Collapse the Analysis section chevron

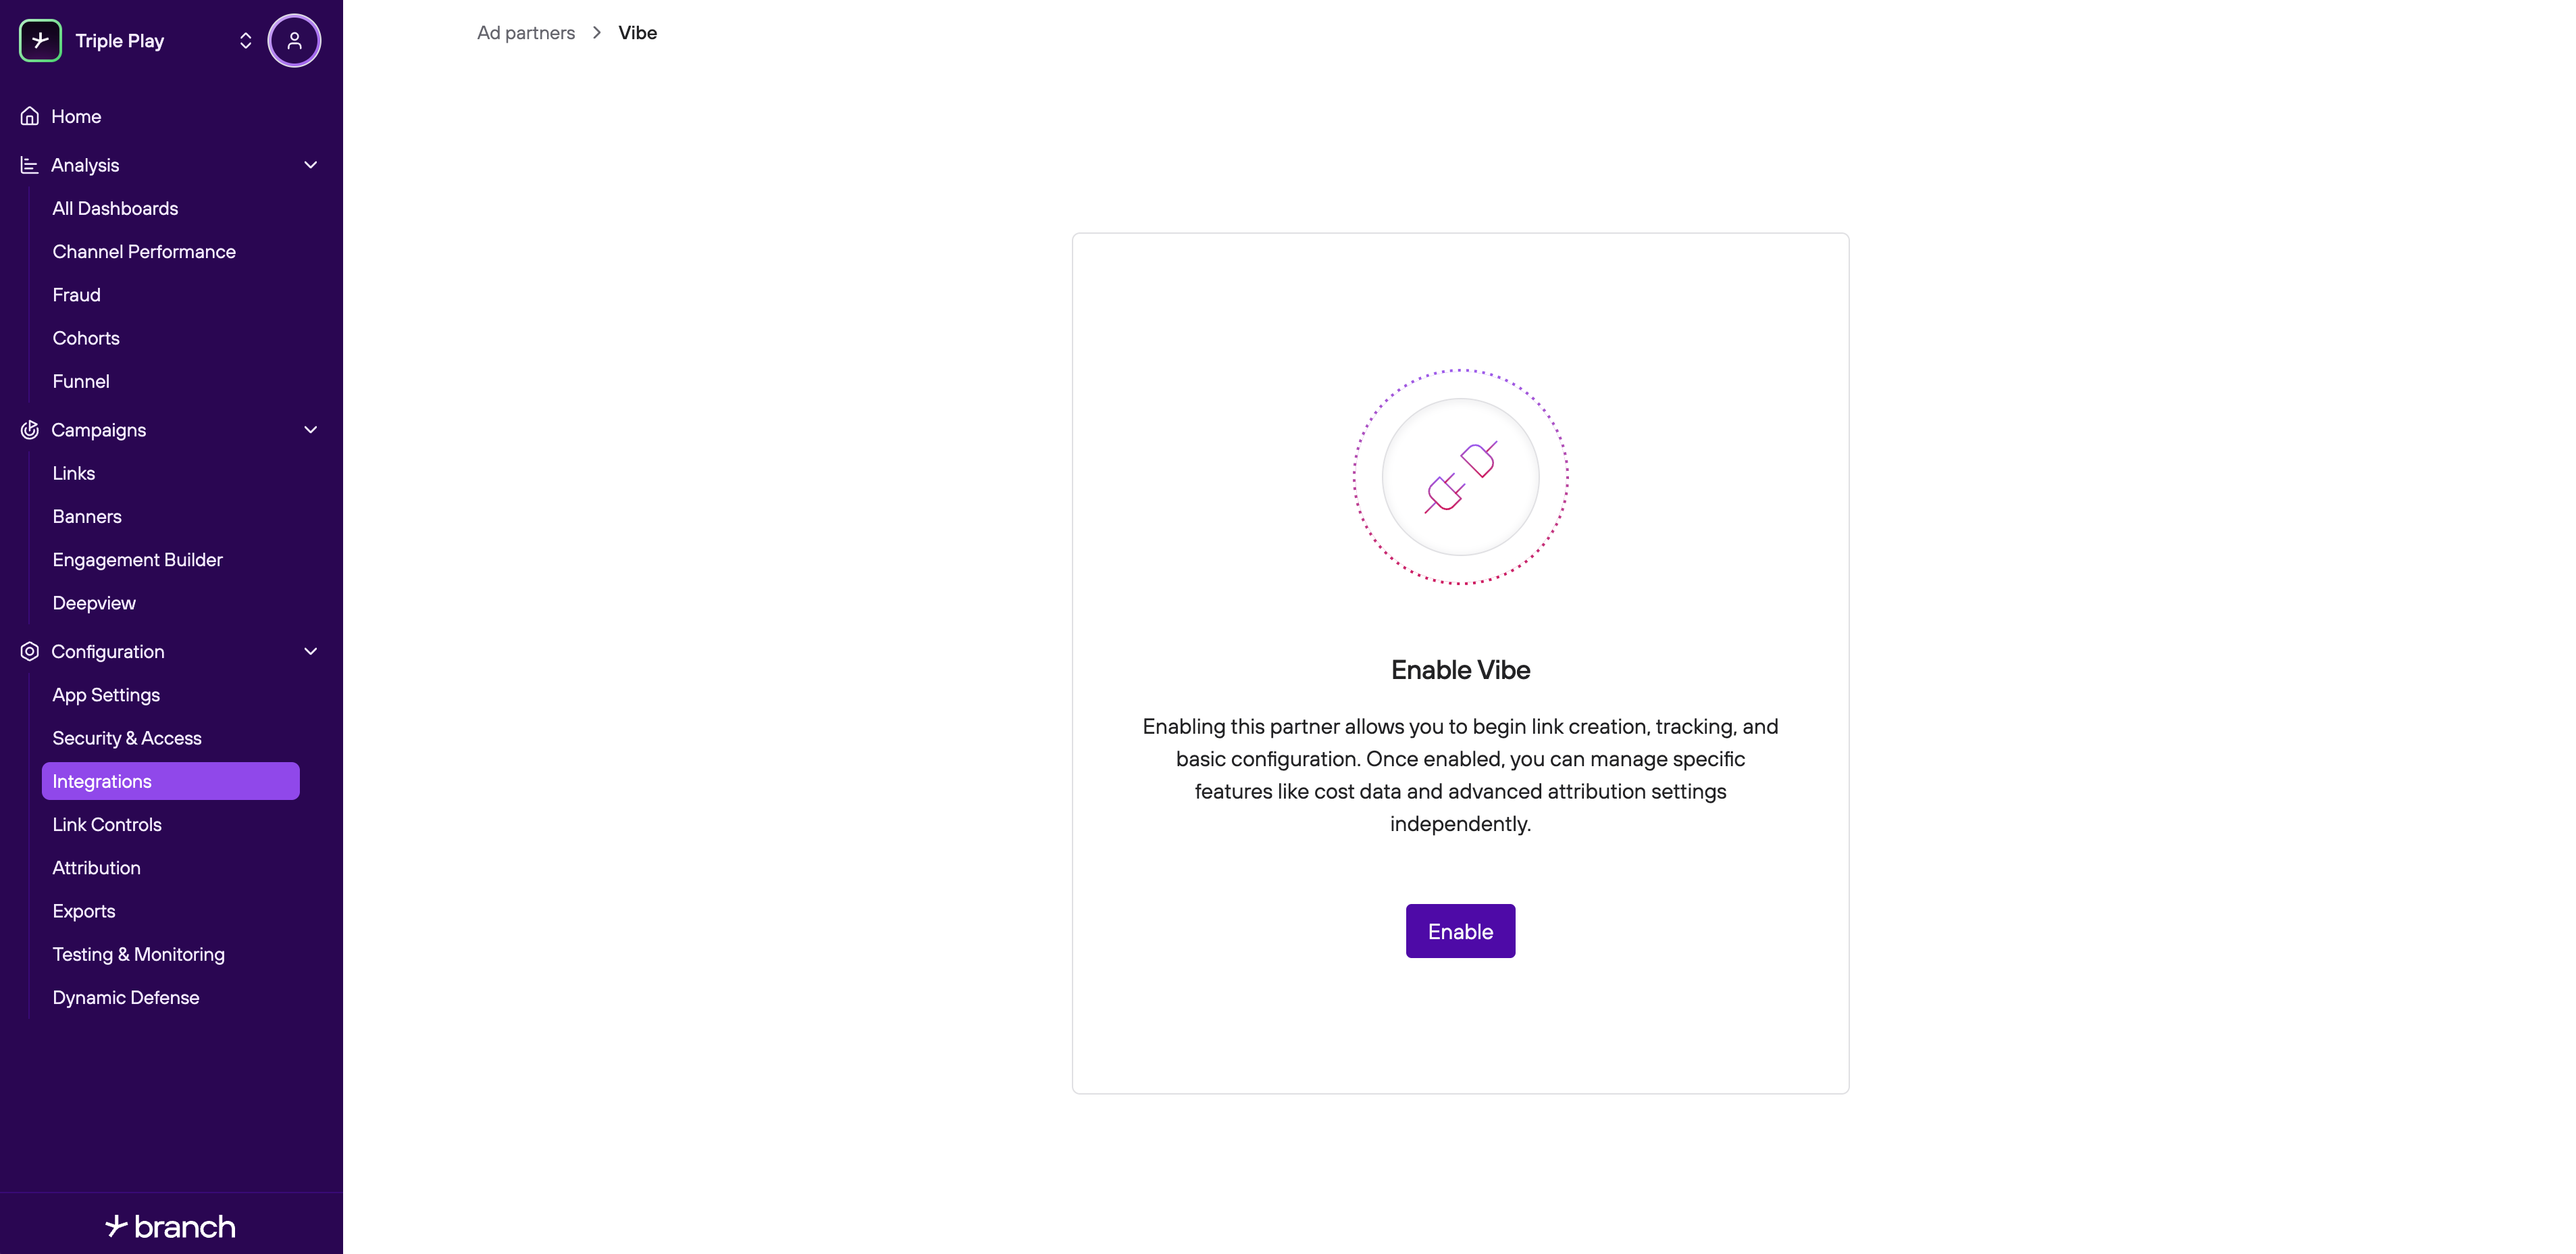pyautogui.click(x=311, y=165)
